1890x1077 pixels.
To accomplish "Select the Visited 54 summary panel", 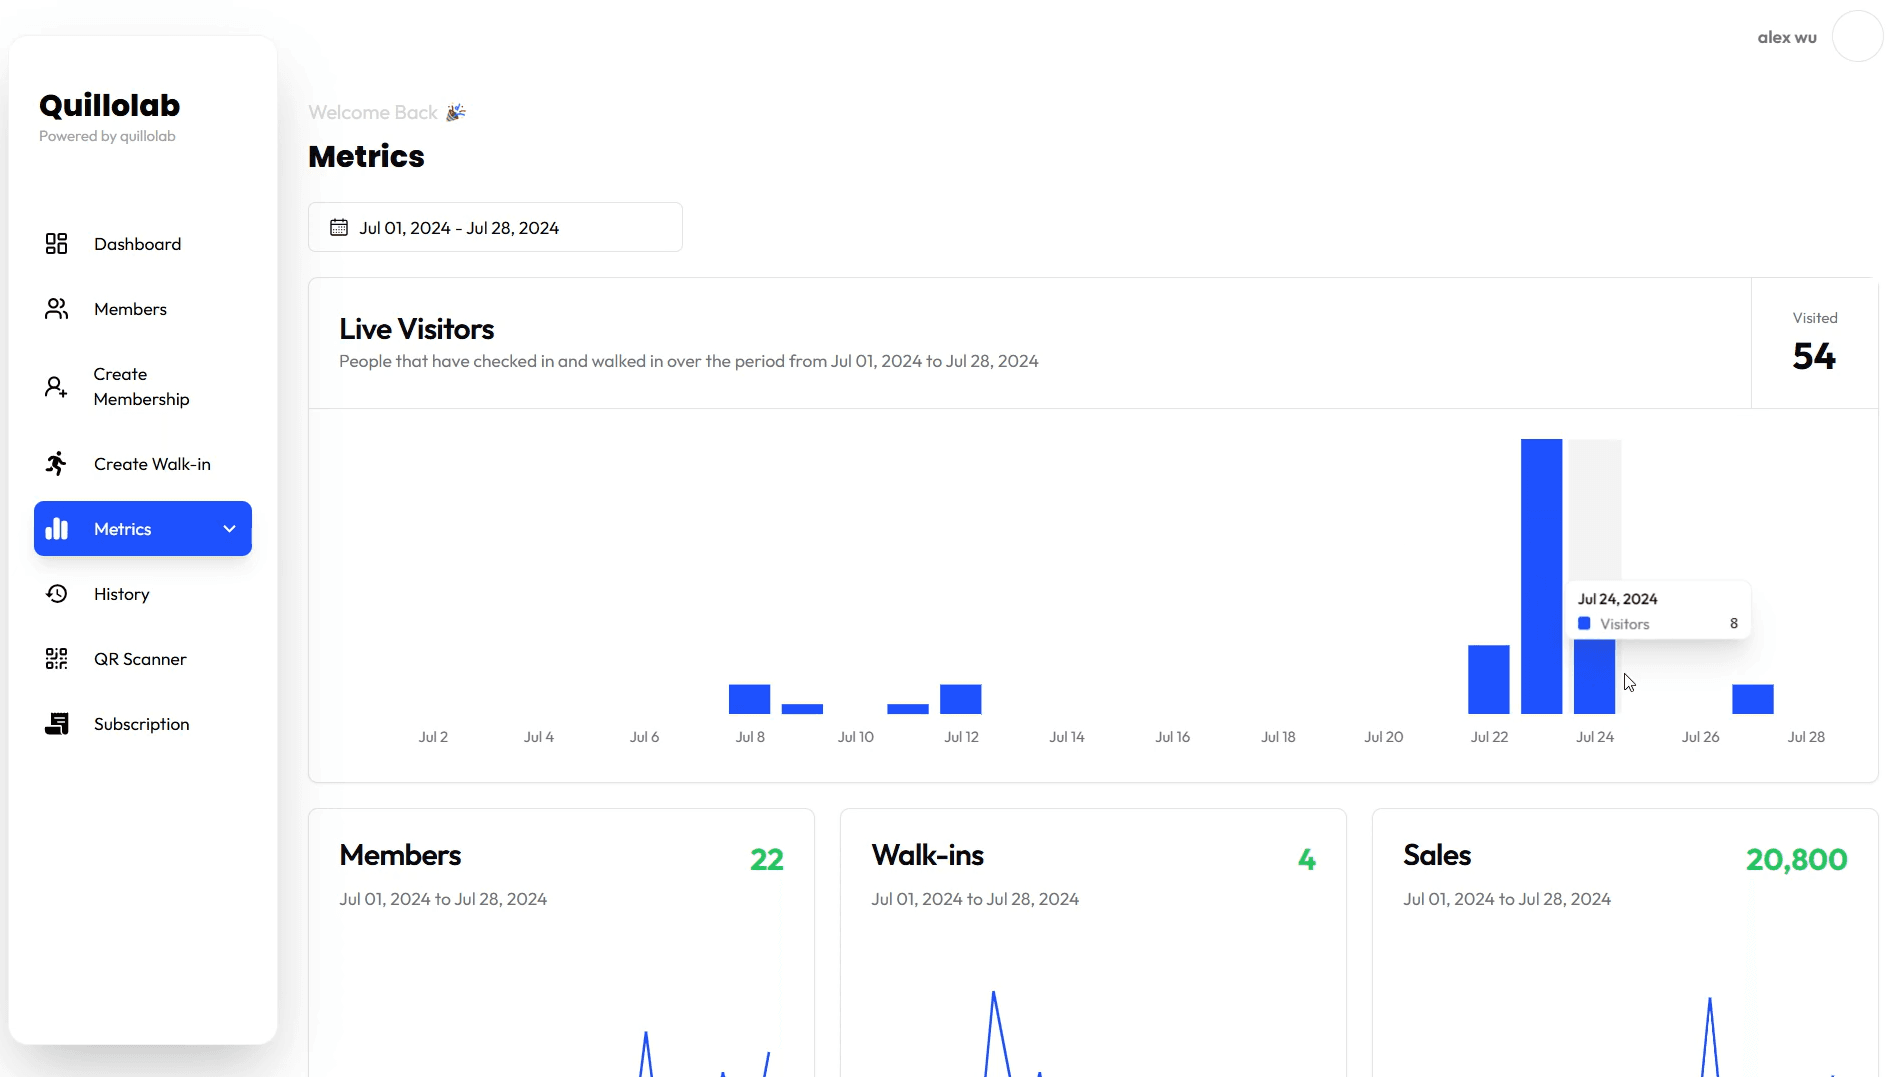I will coord(1814,343).
